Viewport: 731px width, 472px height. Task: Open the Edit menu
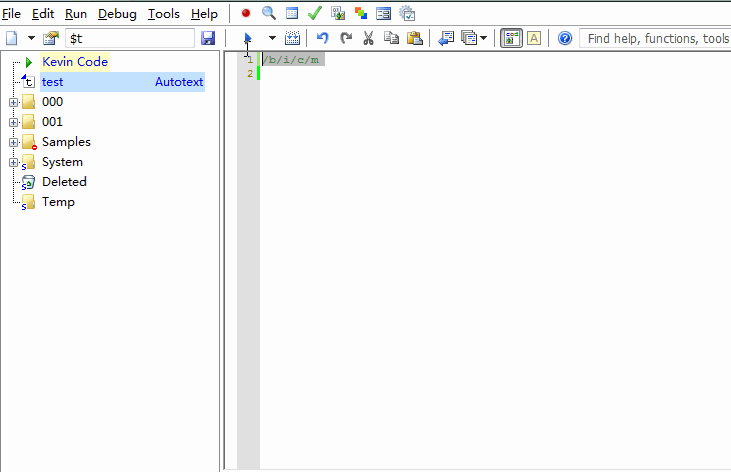(x=43, y=14)
